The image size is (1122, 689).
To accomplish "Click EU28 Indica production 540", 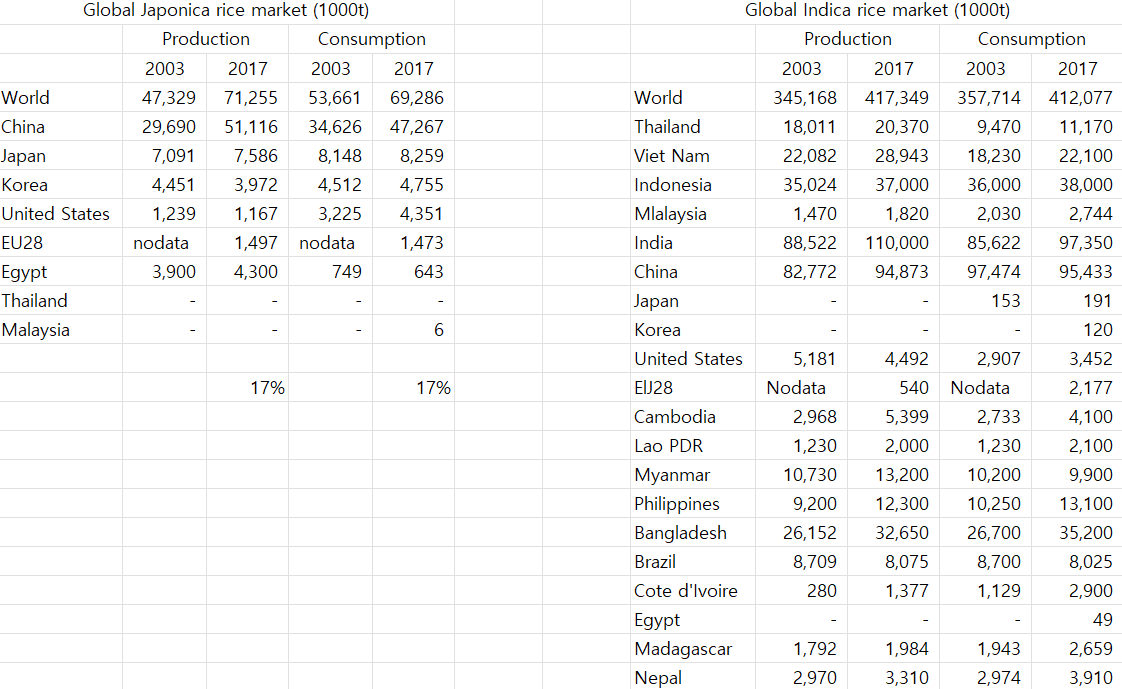I will [914, 388].
